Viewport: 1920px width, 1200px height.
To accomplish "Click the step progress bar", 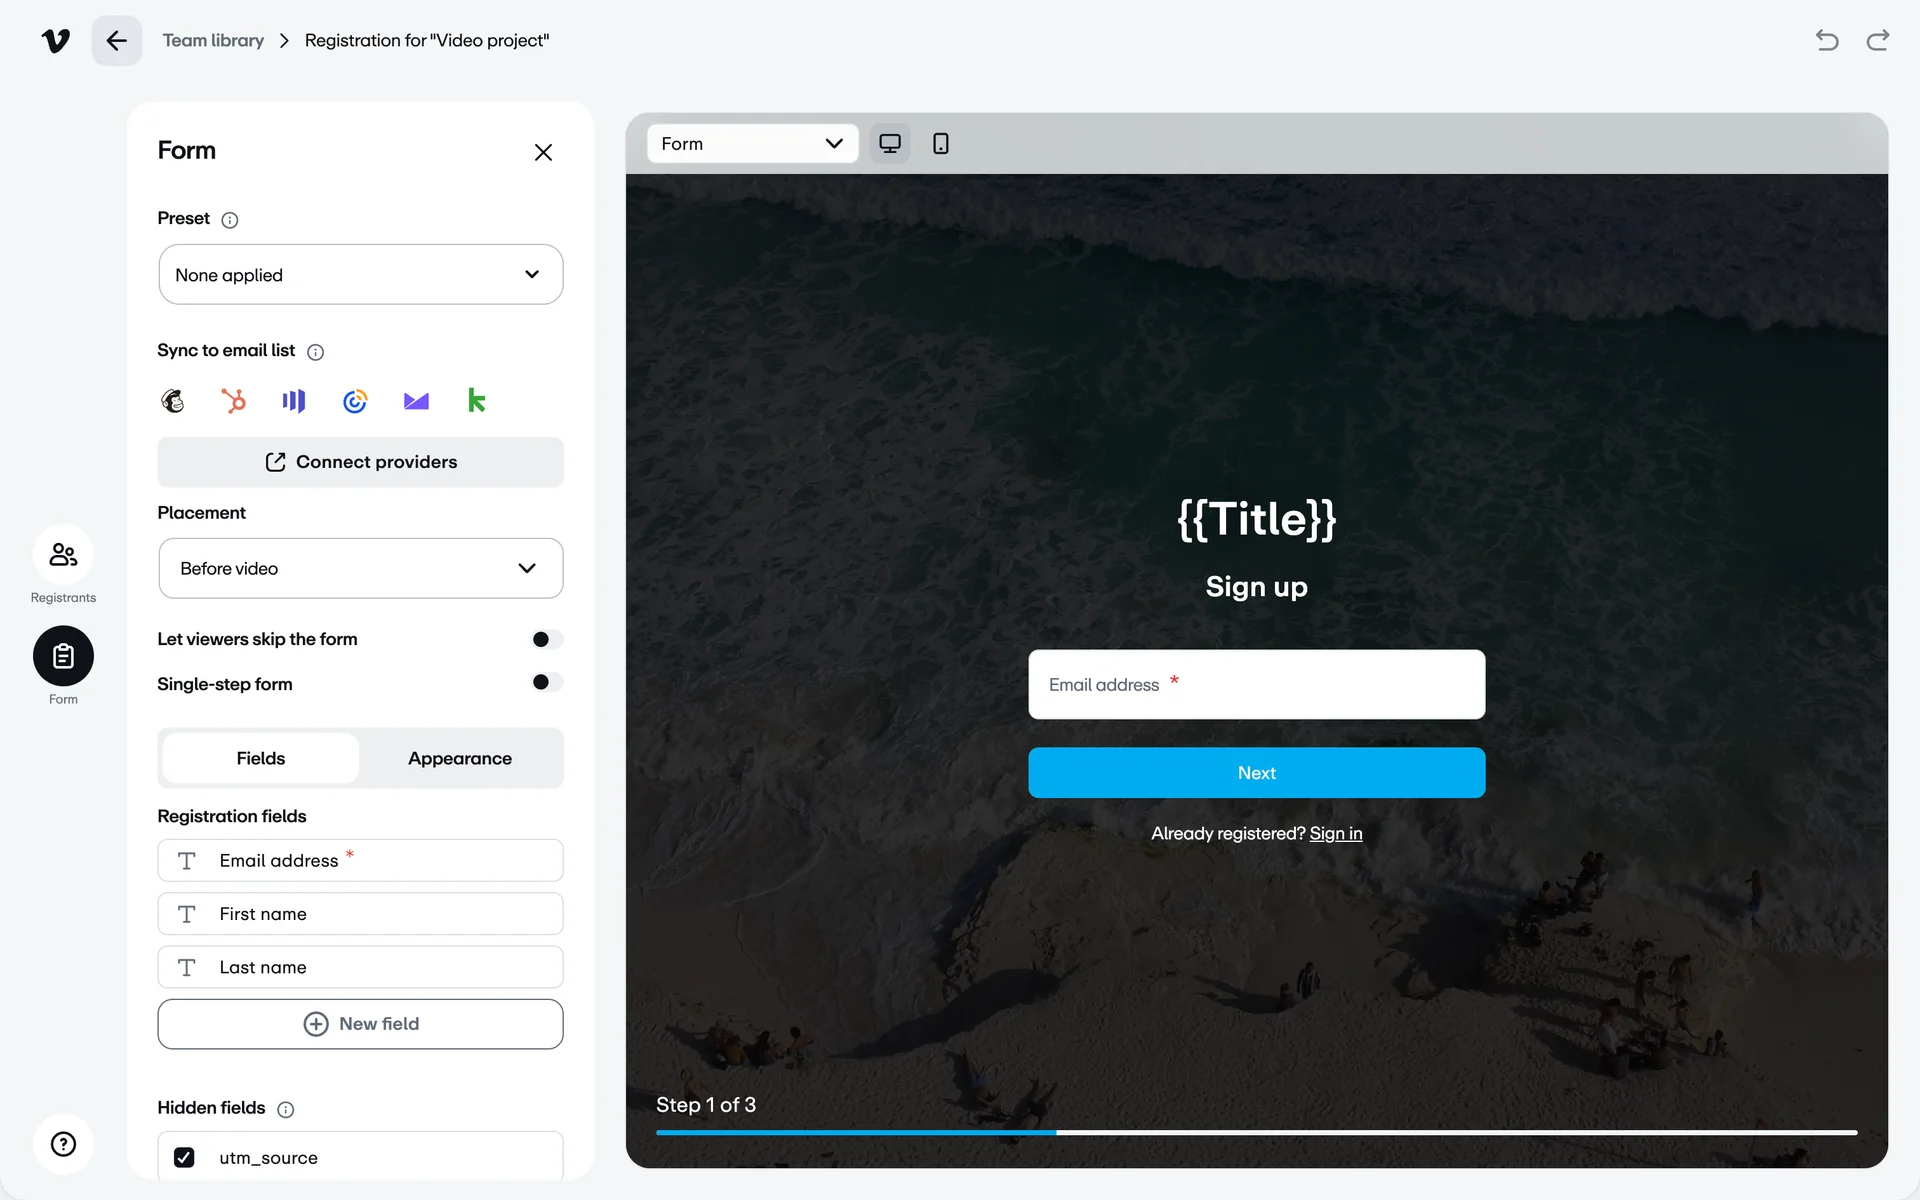I will (x=1256, y=1132).
